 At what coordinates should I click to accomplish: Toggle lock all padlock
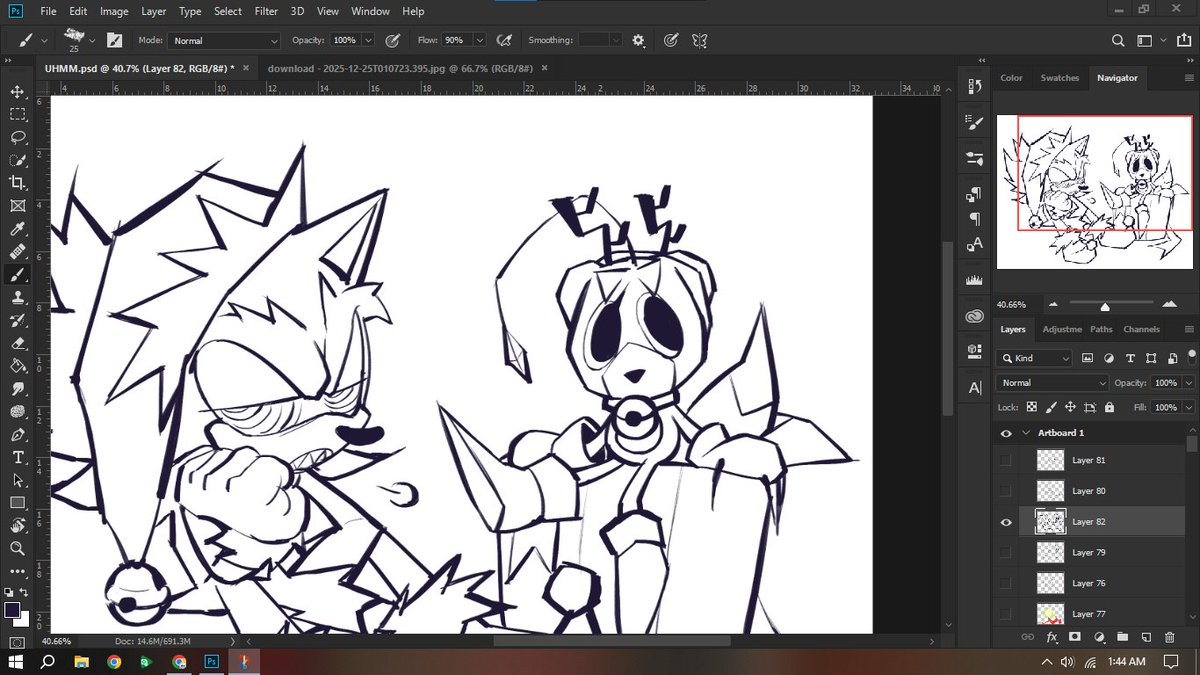[x=1110, y=407]
